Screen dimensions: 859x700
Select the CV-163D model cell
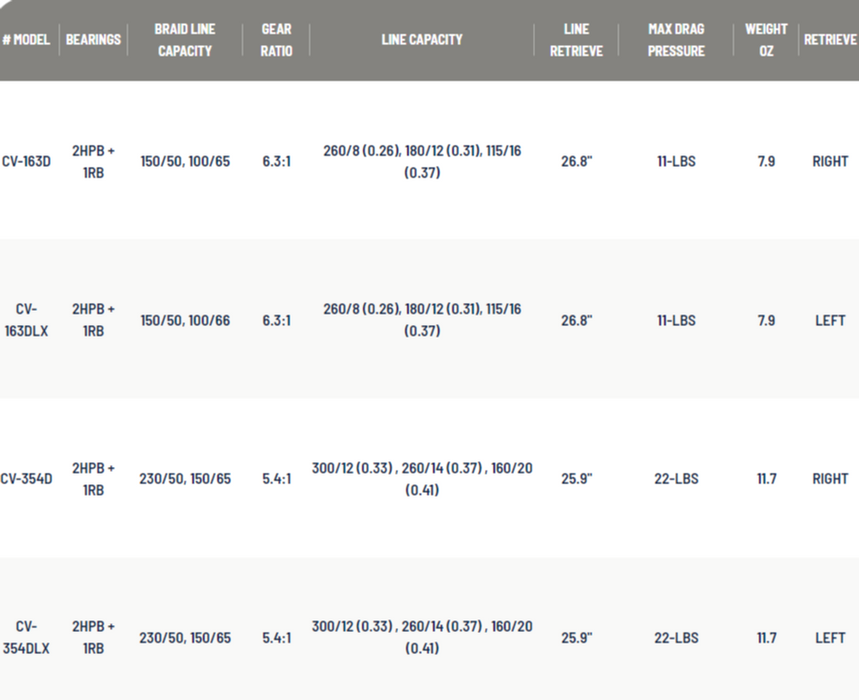[26, 161]
